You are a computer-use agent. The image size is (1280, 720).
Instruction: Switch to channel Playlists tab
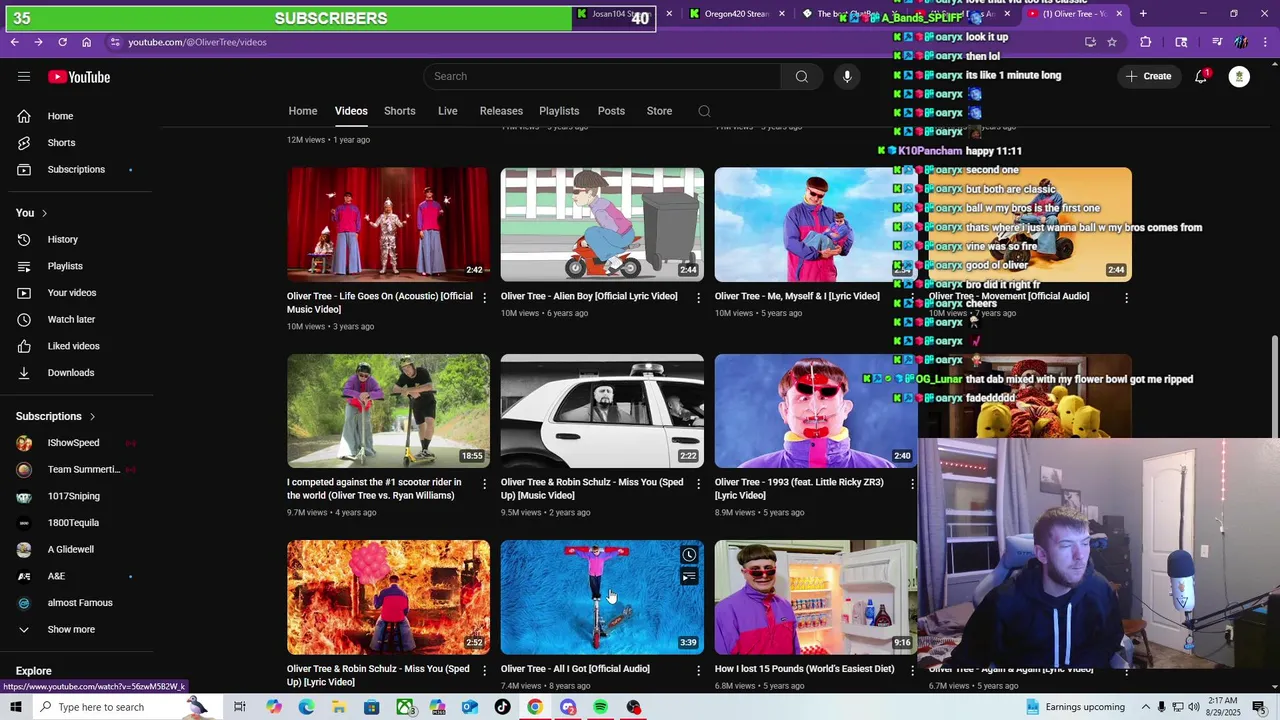(x=559, y=111)
